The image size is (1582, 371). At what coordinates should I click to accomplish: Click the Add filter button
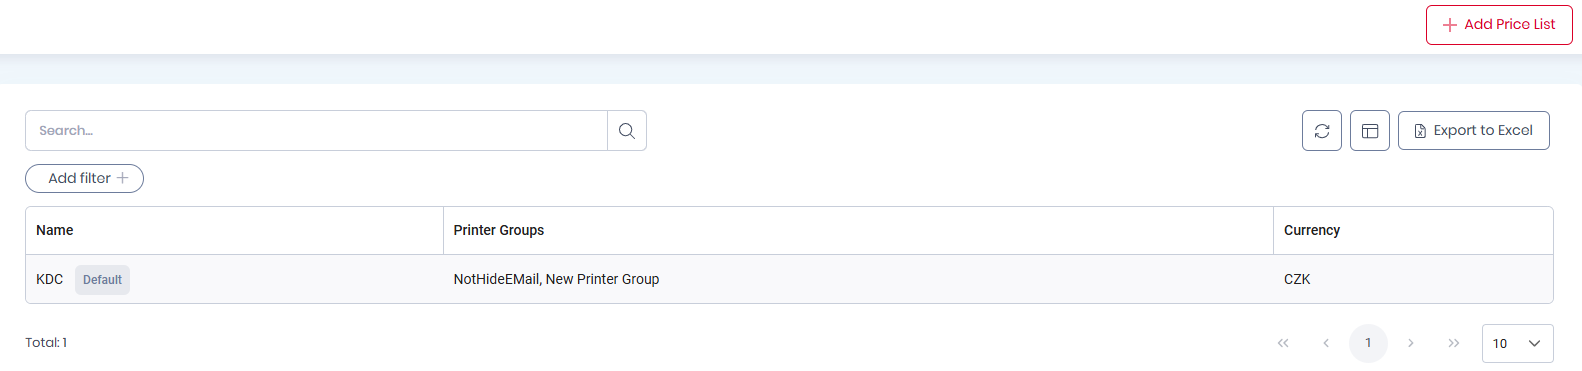point(85,178)
